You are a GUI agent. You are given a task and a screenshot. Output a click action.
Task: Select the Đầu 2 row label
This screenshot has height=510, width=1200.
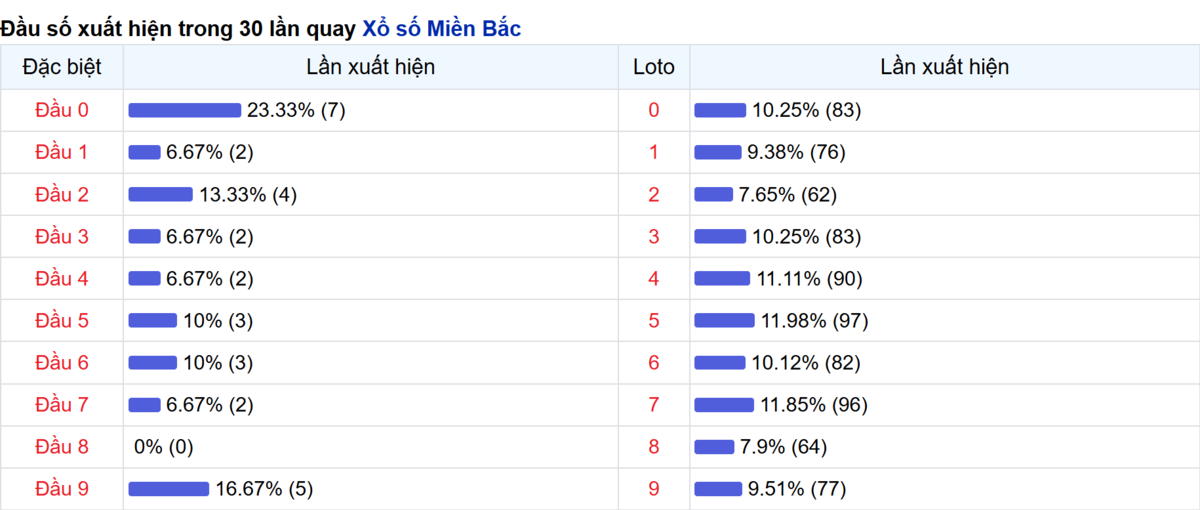pyautogui.click(x=62, y=194)
